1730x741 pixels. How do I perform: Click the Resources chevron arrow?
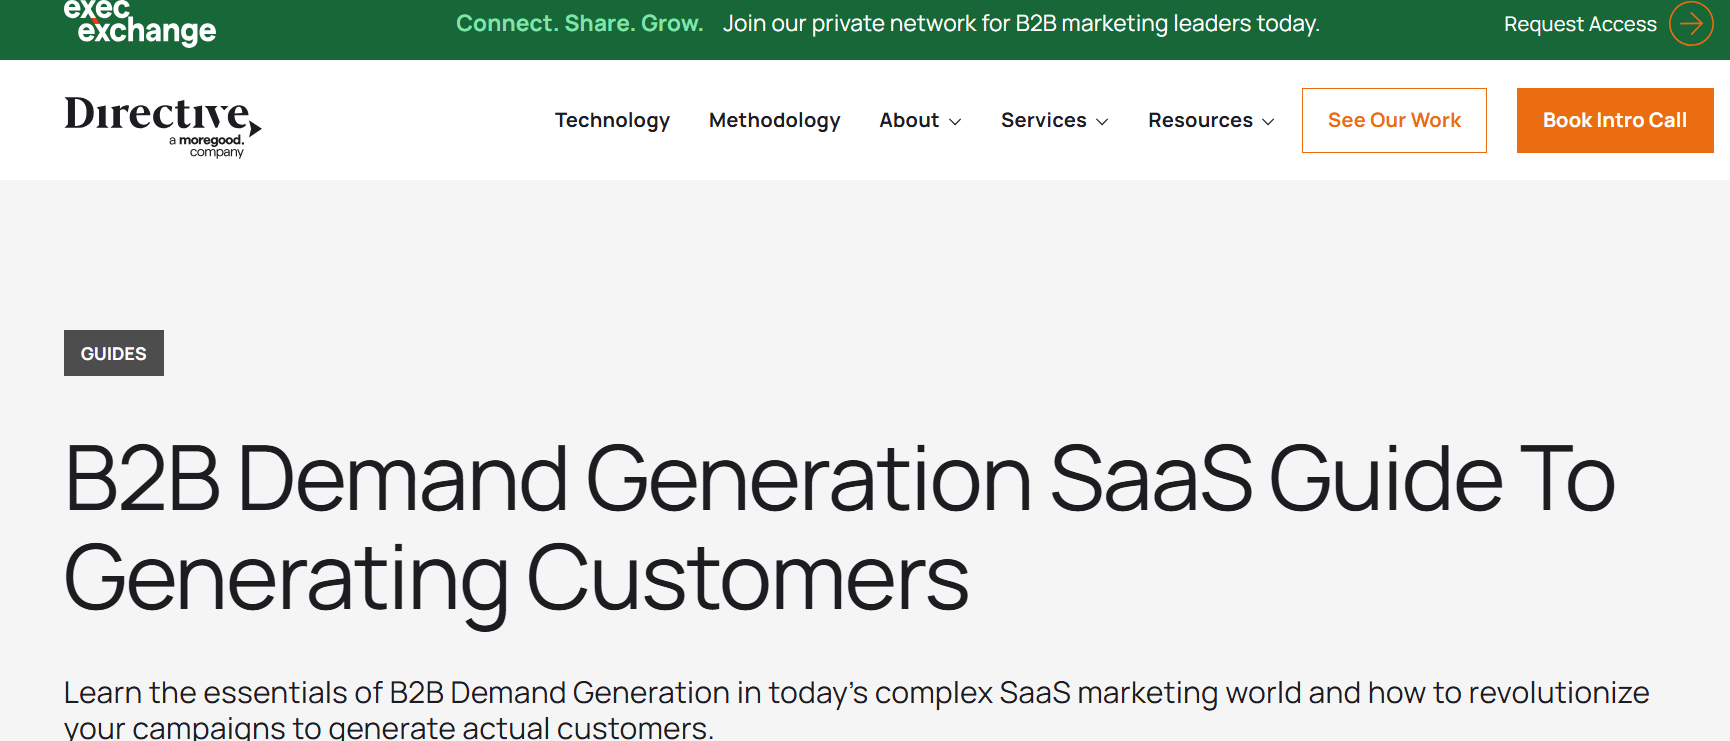pos(1267,122)
